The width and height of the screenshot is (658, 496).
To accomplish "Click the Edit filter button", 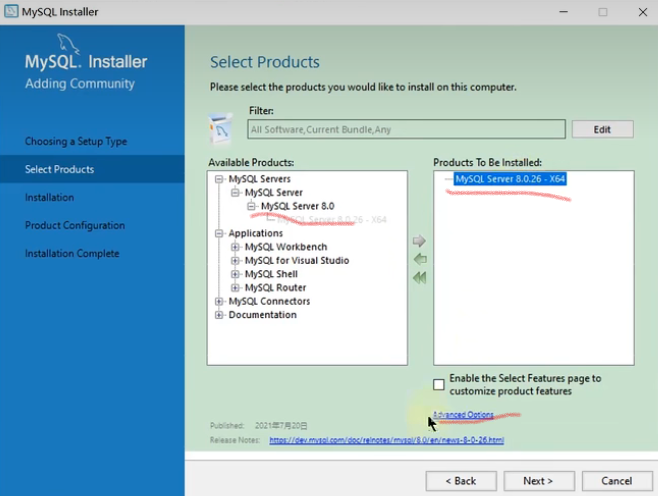I will point(602,129).
